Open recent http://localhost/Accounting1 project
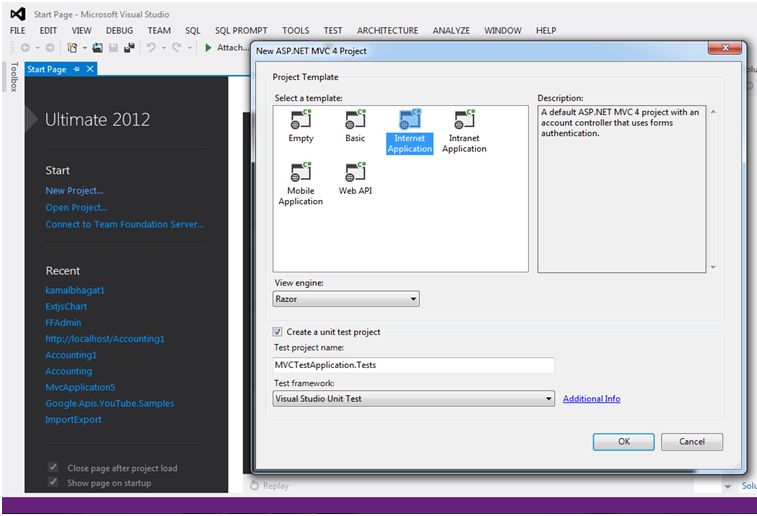Viewport: 757px width, 516px height. 105,339
